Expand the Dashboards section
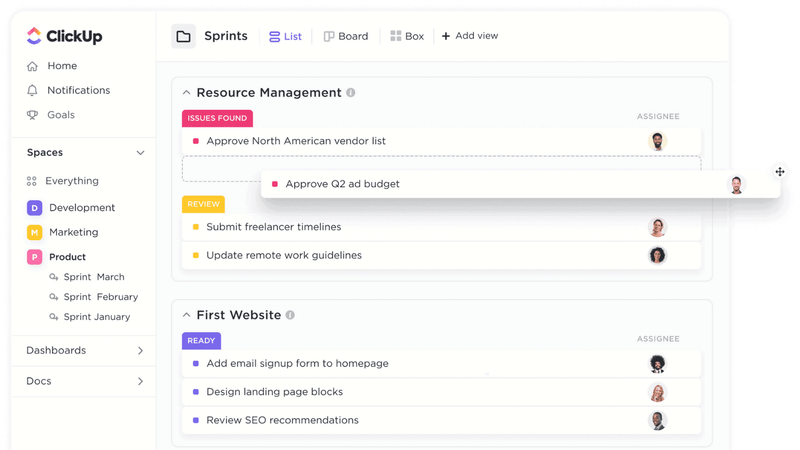The width and height of the screenshot is (800, 450). click(140, 351)
